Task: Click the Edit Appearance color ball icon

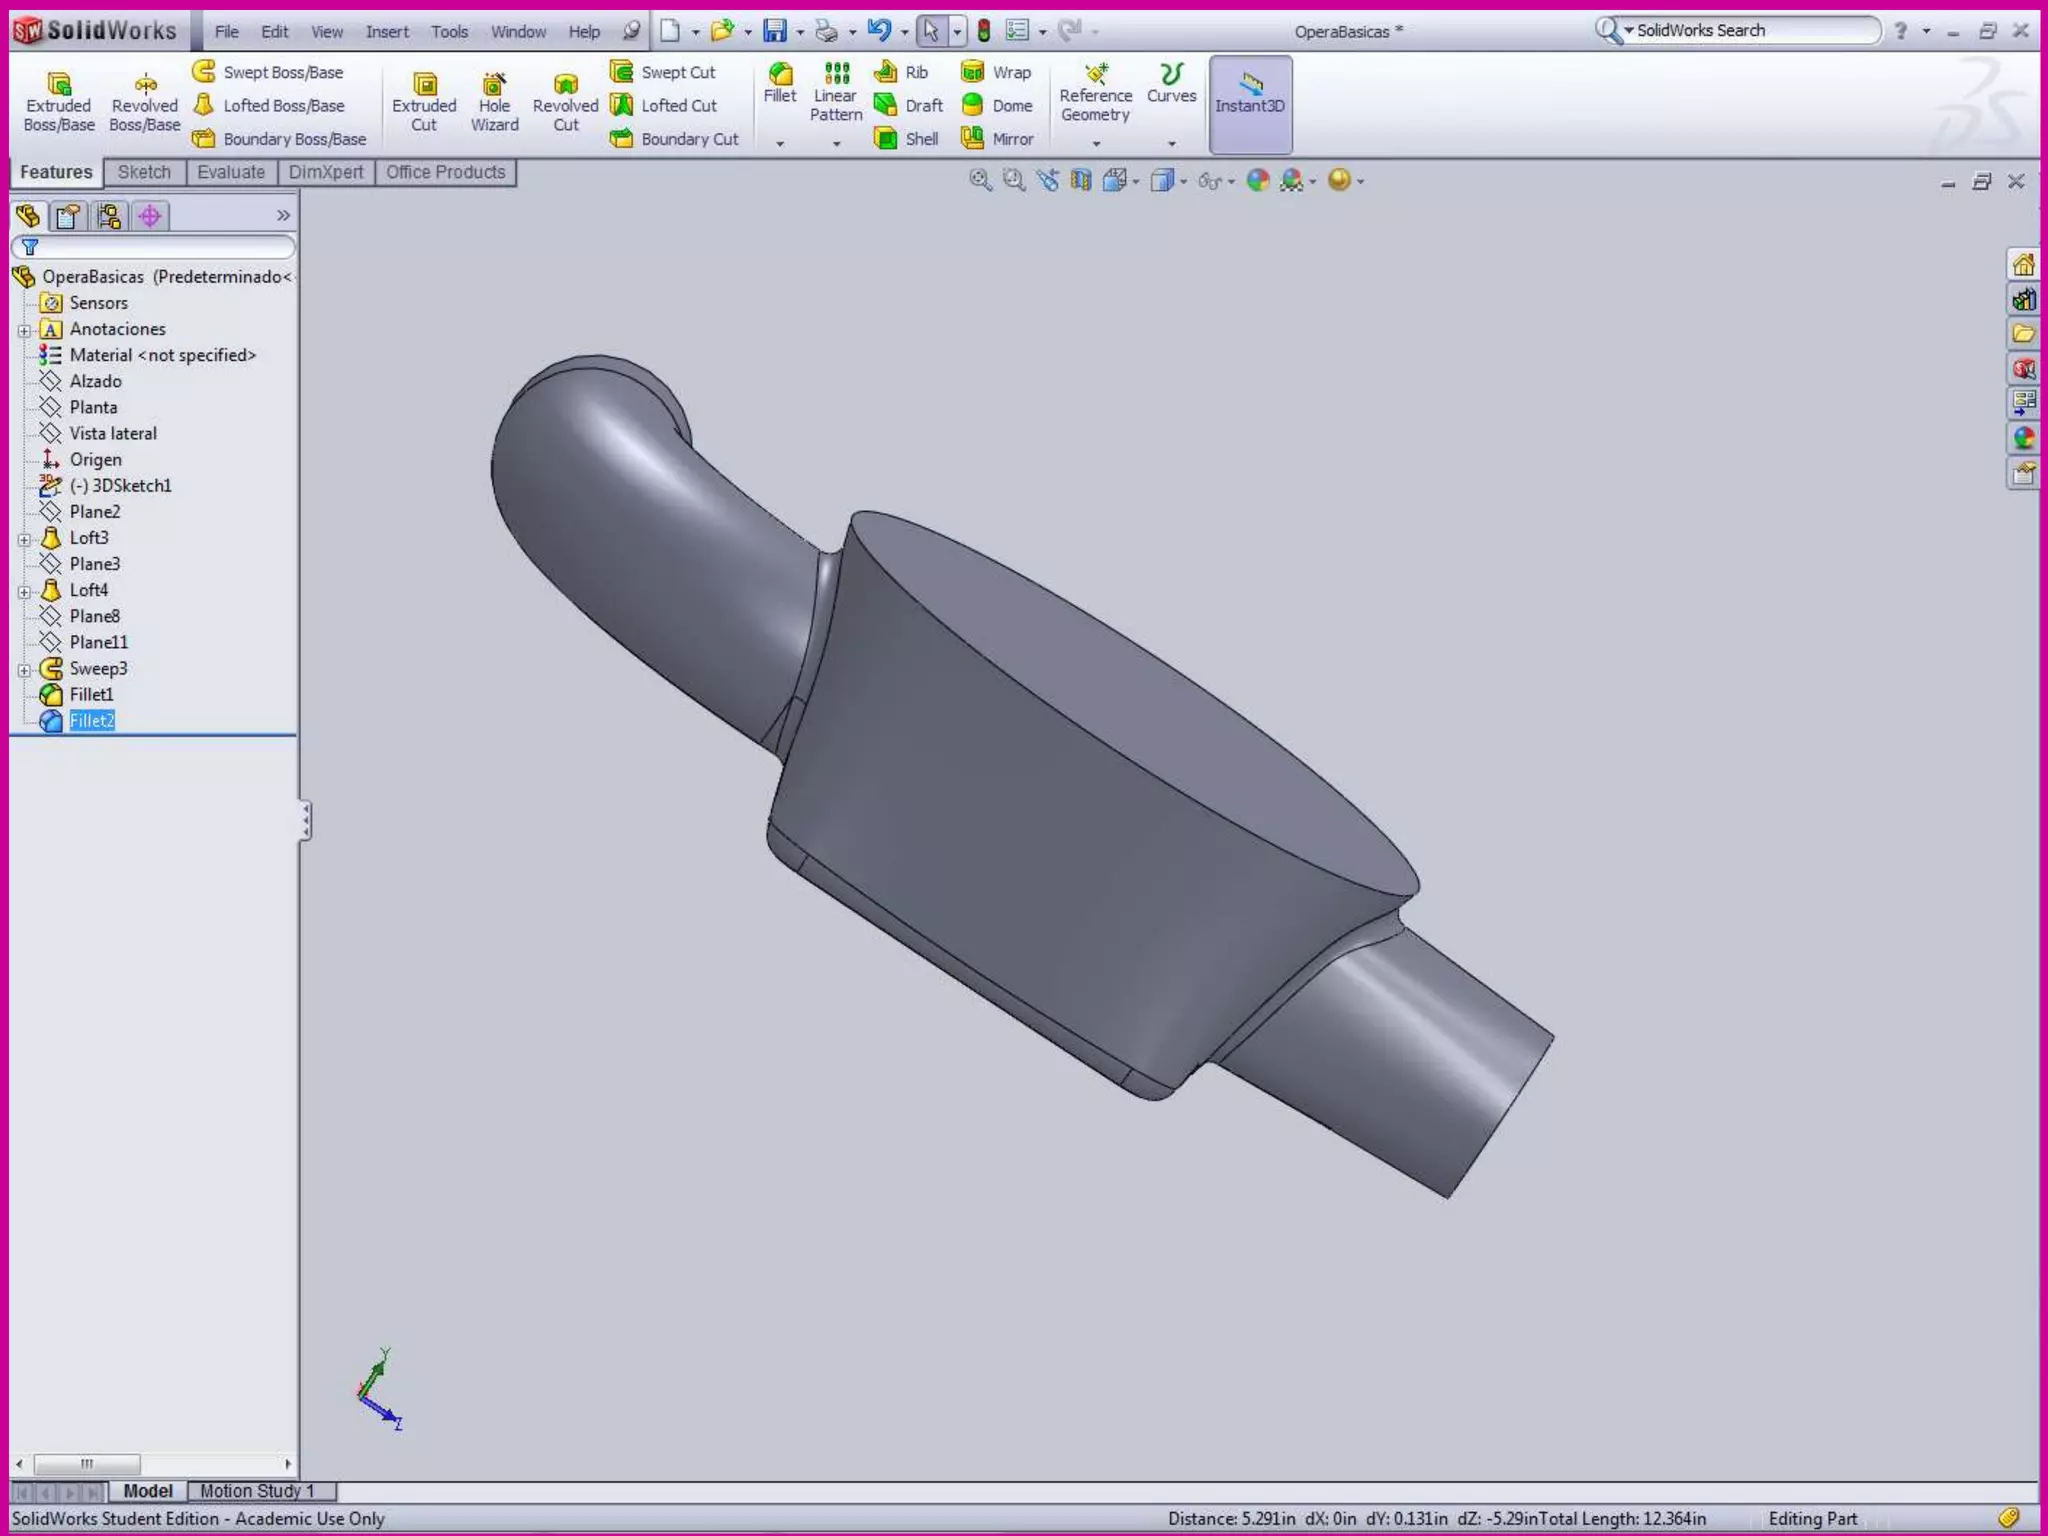Action: 1258,180
